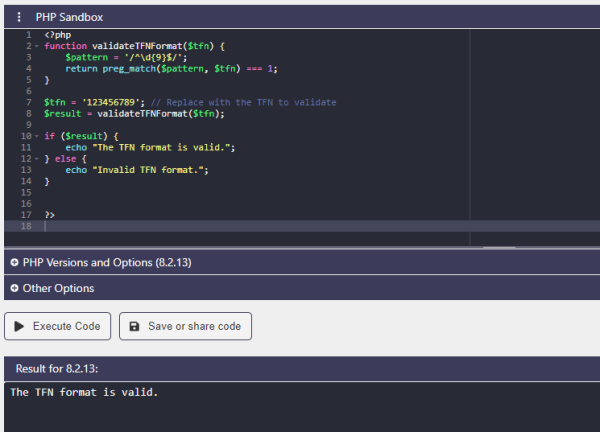Click Save or share code button
The image size is (600, 432).
[185, 326]
